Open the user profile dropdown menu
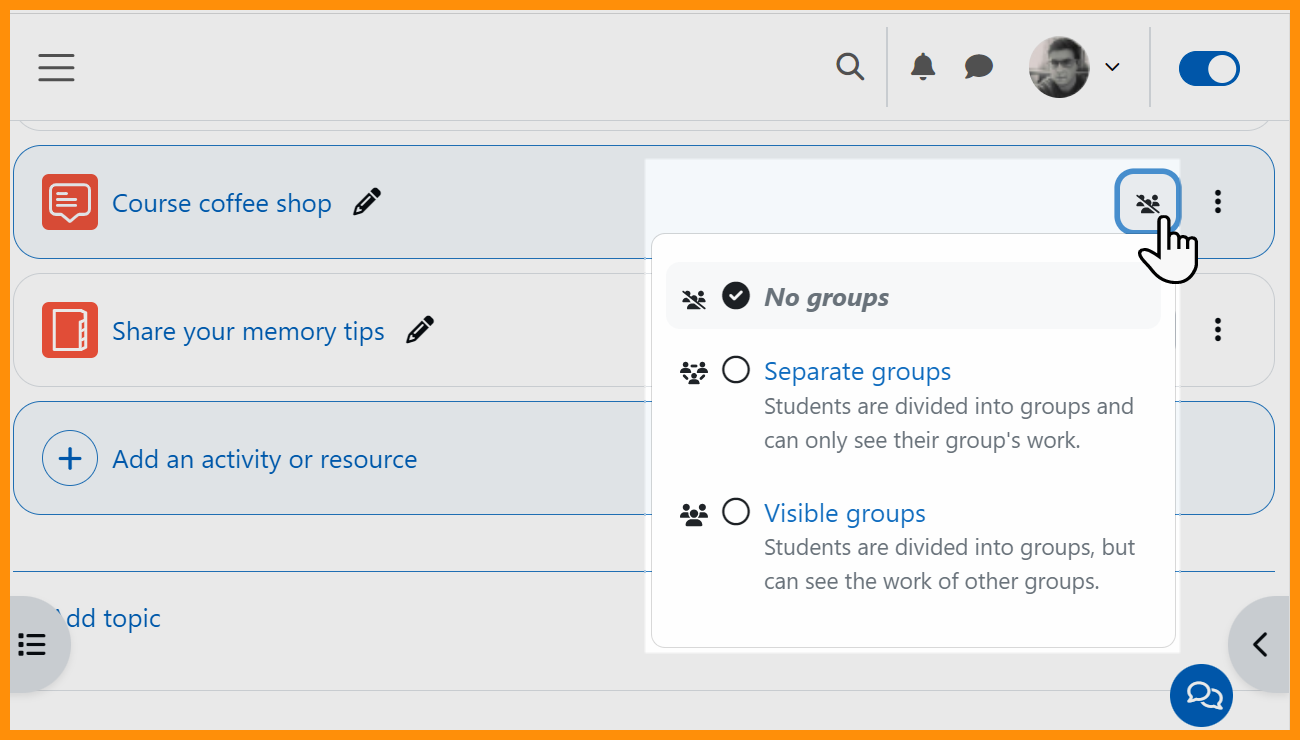Screen dimensions: 1300x740 (x=1075, y=67)
